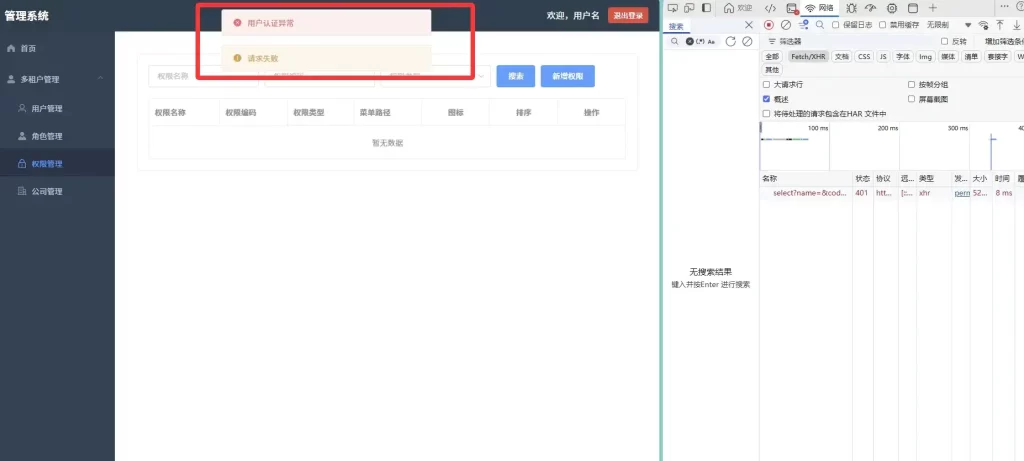Open the permission type select dropdown arrow
1024x461 pixels.
tap(481, 76)
